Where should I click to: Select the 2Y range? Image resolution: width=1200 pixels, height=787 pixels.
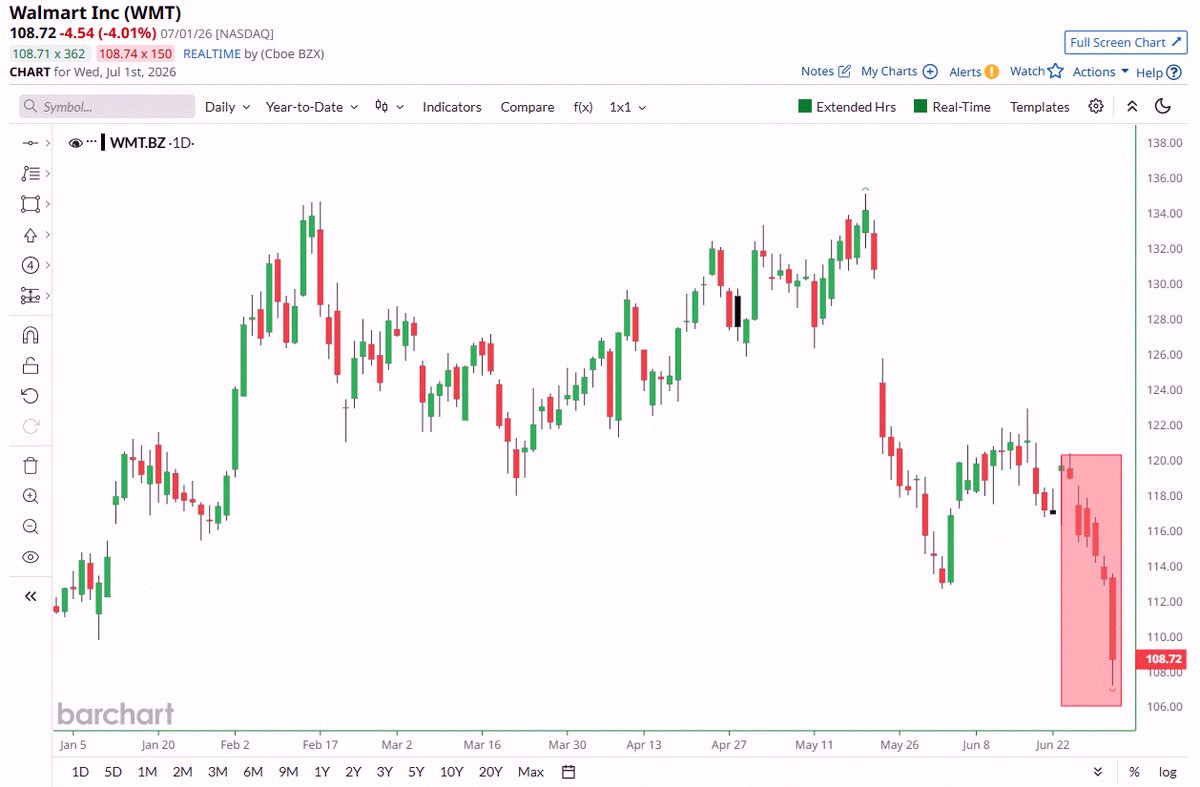pyautogui.click(x=353, y=772)
